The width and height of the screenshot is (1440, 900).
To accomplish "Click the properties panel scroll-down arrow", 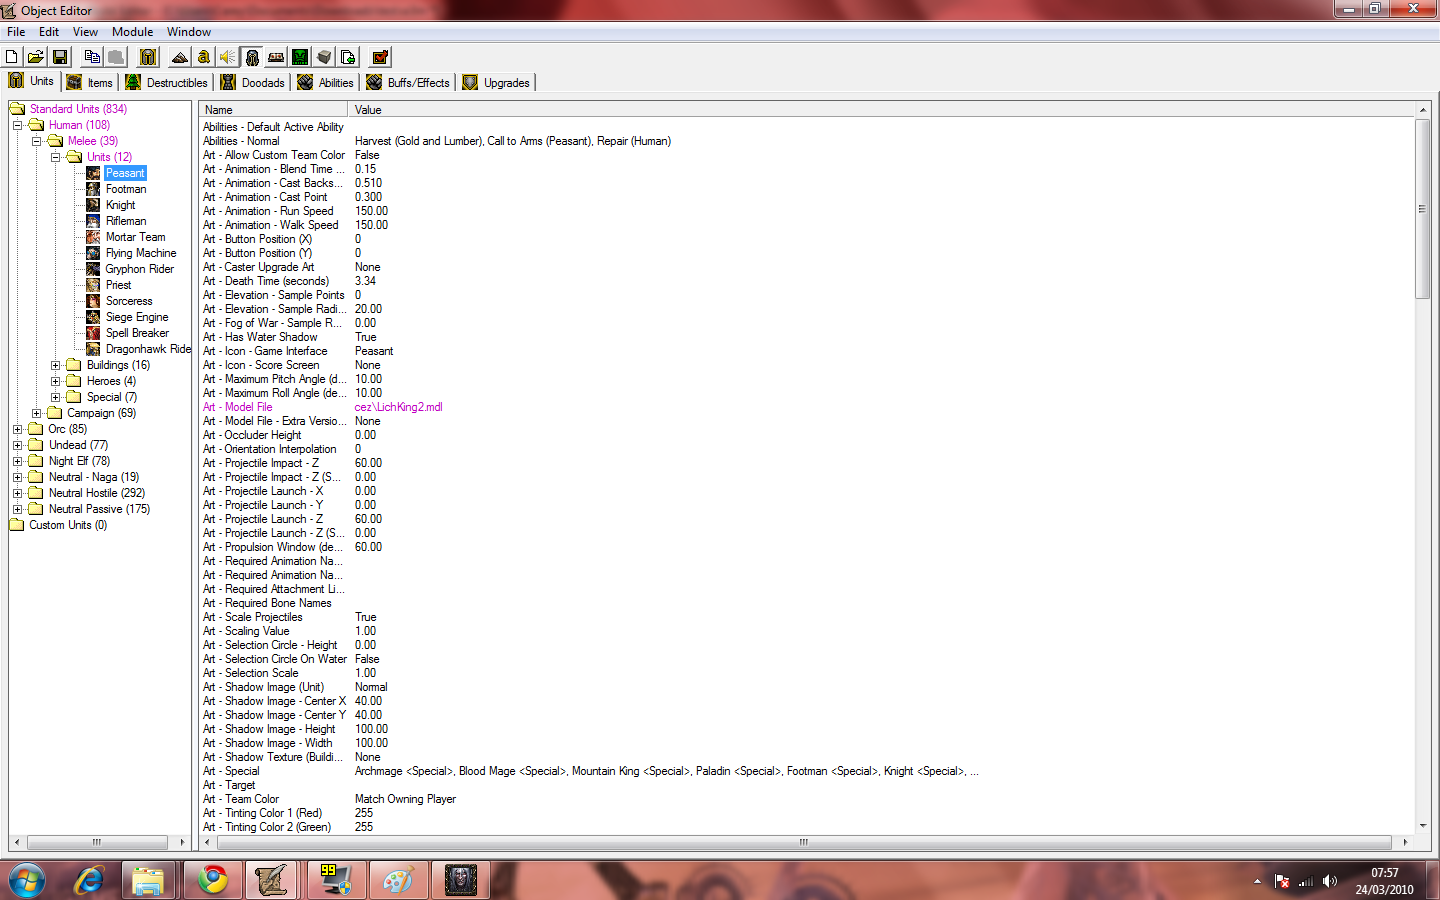I will click(x=1422, y=826).
